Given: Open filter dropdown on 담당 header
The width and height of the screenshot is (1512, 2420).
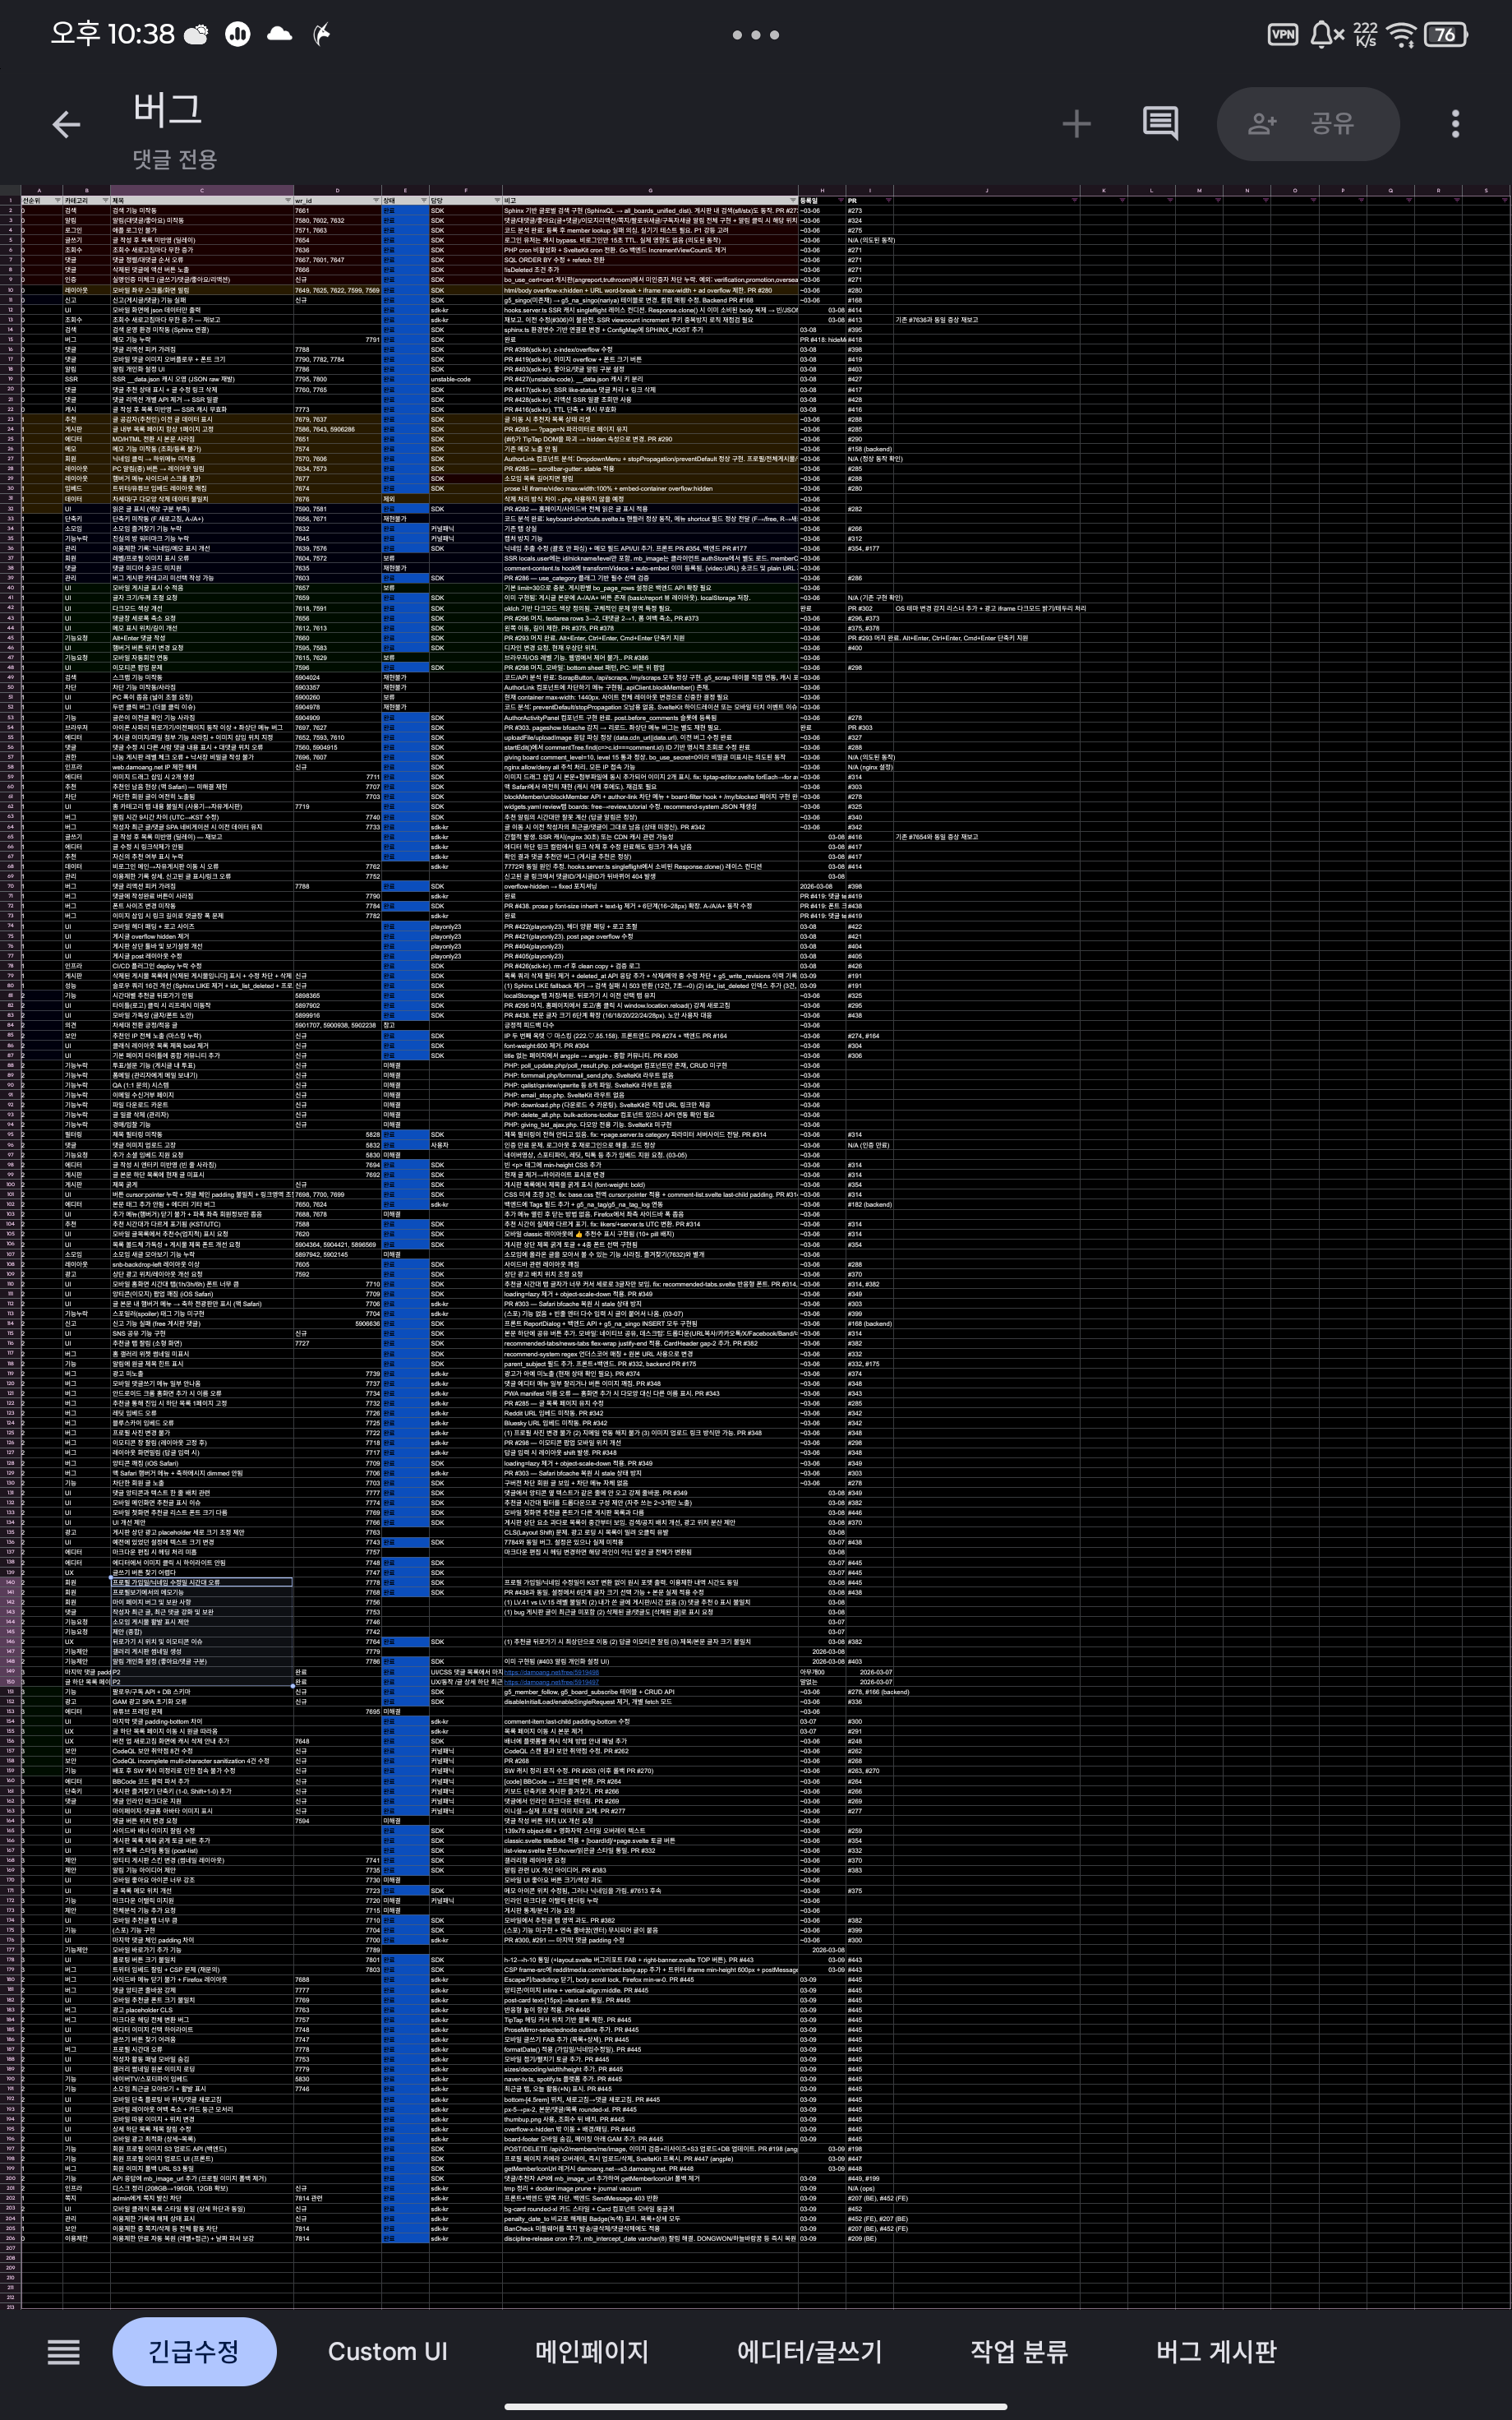Looking at the screenshot, I should tap(497, 201).
